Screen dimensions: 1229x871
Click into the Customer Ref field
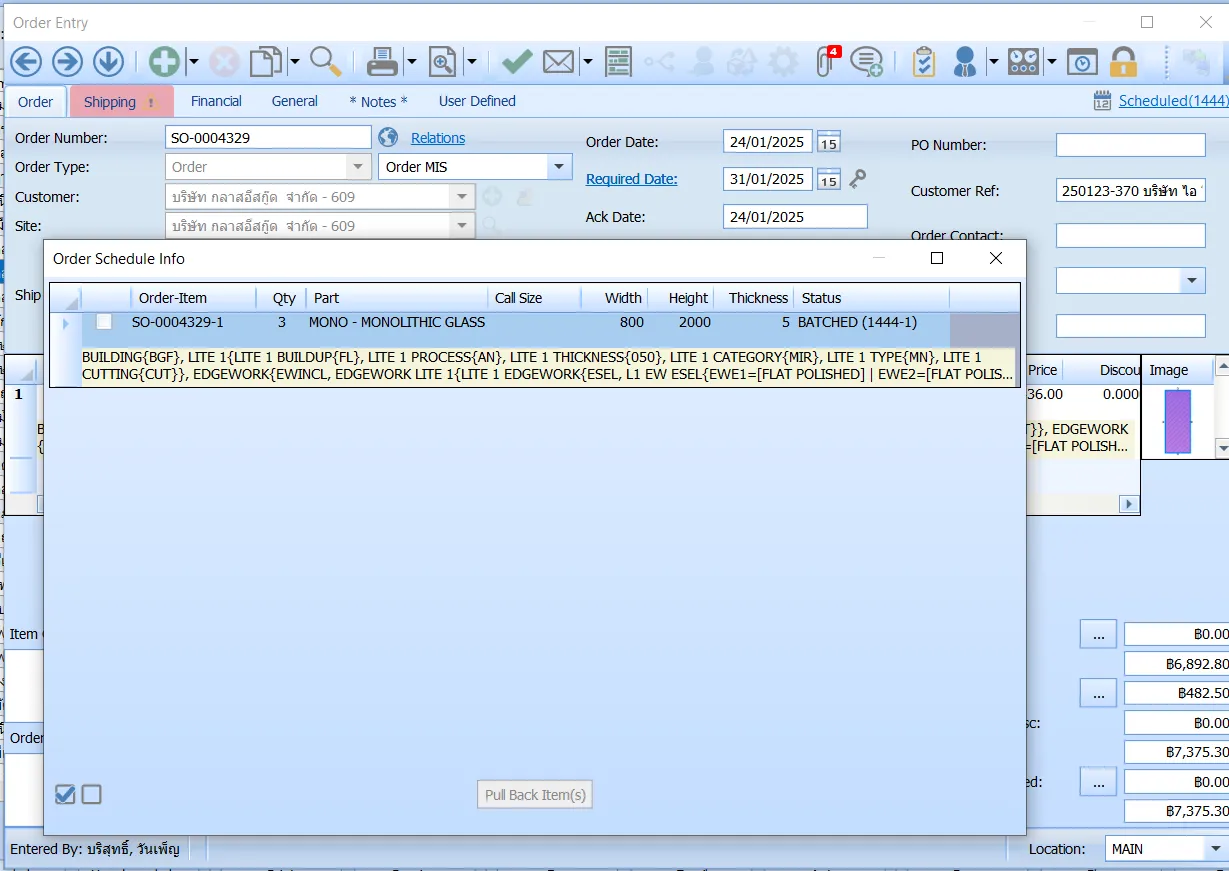coord(1131,191)
